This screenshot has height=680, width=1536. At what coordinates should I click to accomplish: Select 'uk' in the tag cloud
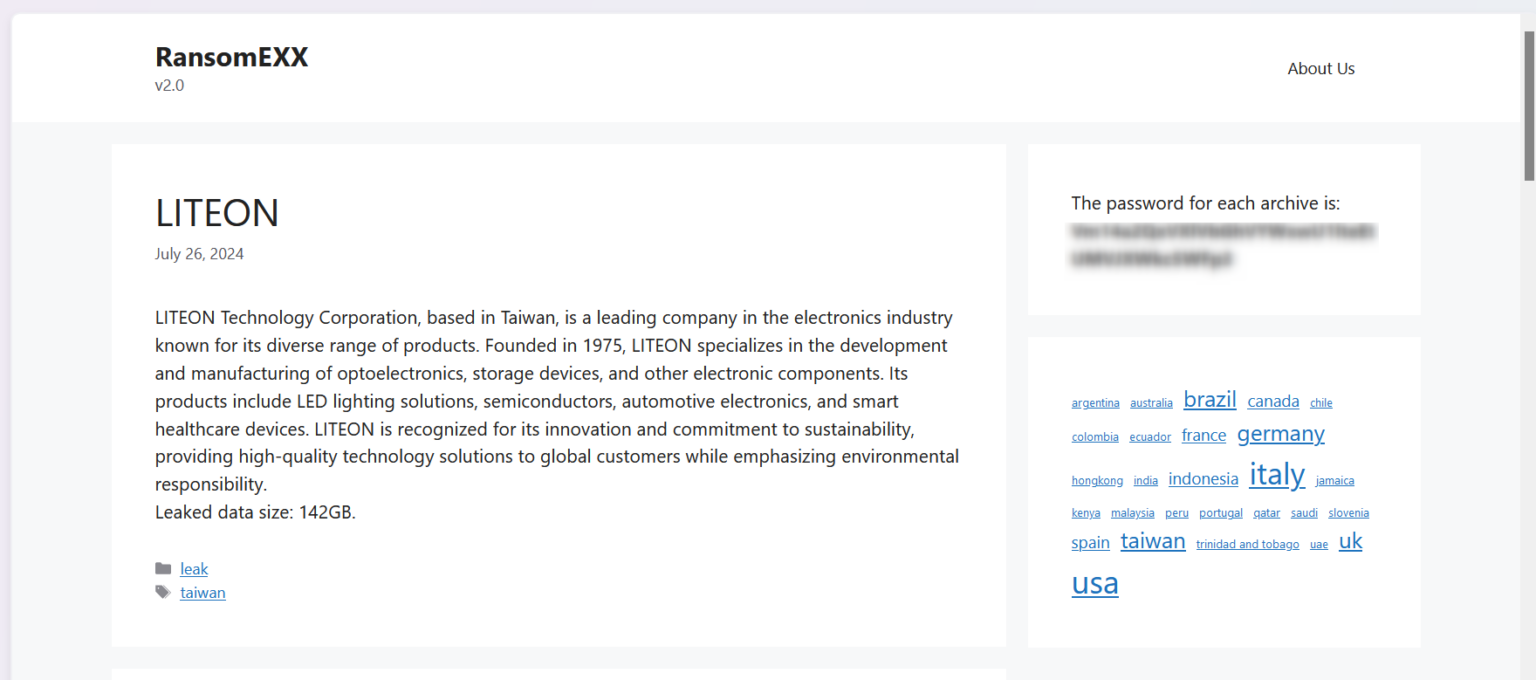coord(1350,541)
